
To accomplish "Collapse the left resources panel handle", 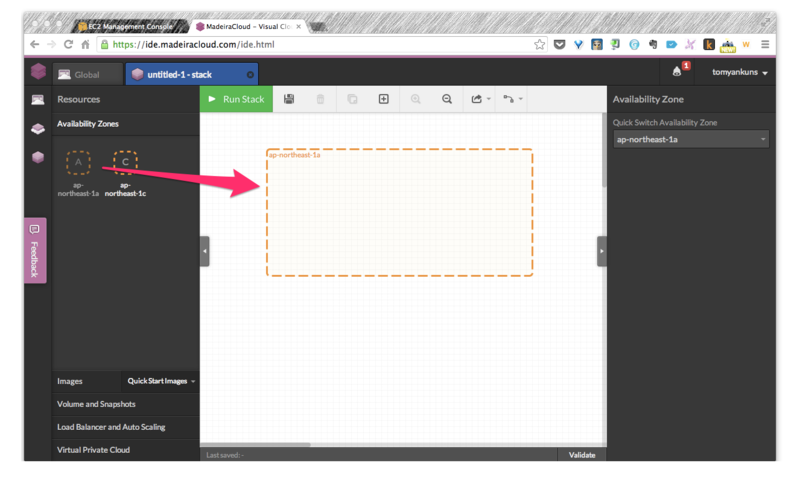I will pos(205,251).
